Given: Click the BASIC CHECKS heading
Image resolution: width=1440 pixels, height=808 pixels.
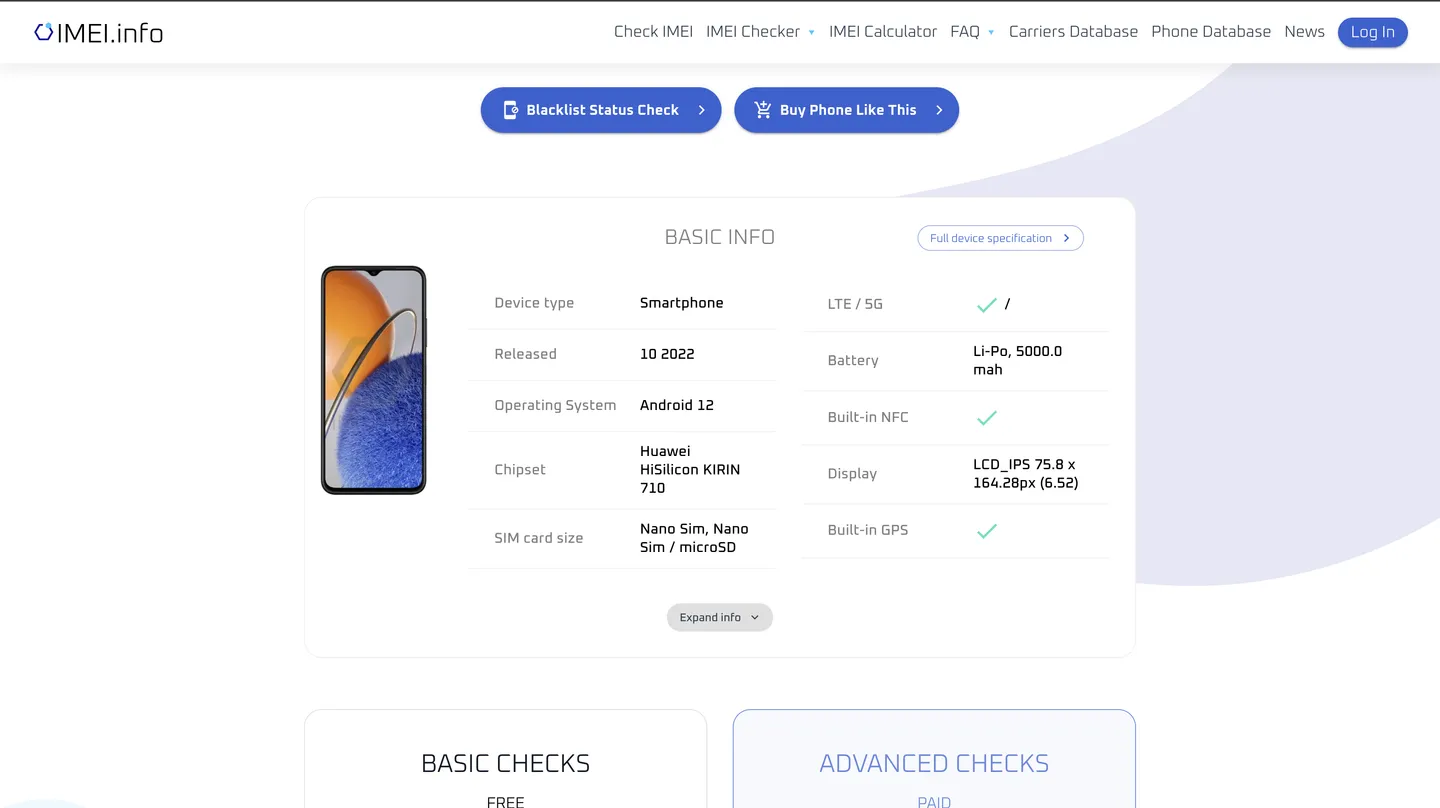Looking at the screenshot, I should pos(505,763).
